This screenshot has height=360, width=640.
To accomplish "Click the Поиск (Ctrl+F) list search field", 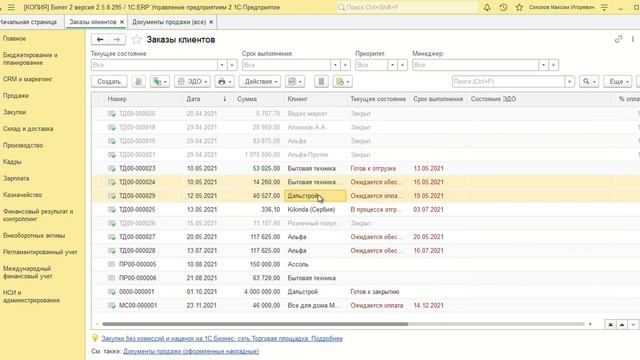I will (508, 82).
